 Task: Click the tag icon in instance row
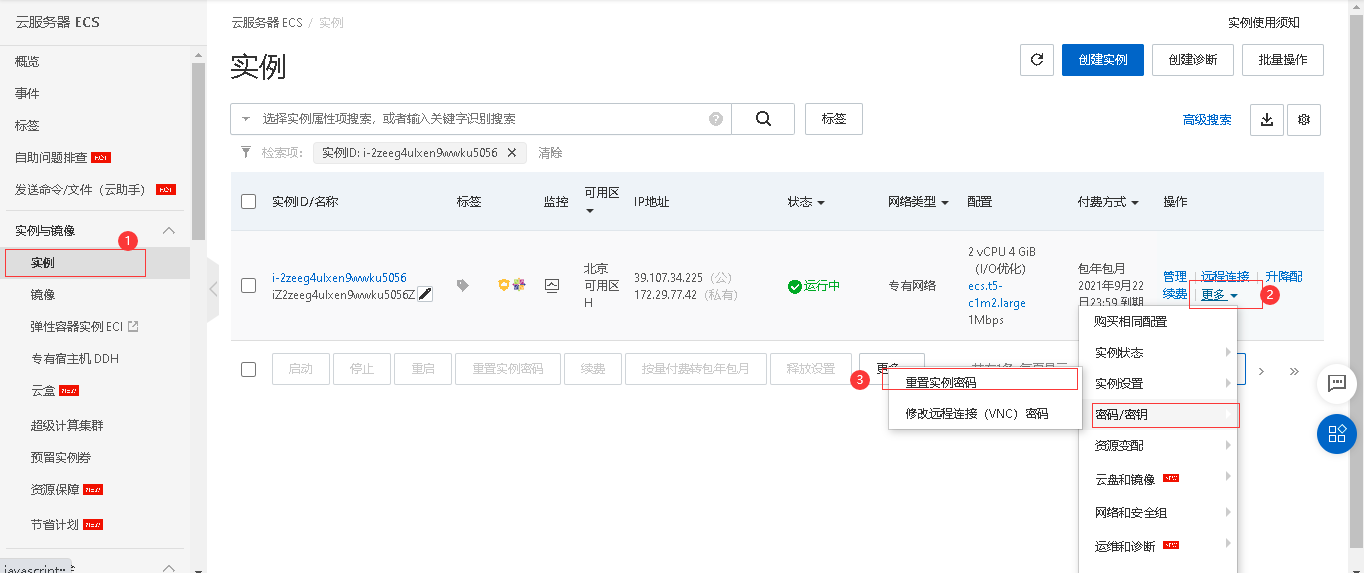pos(462,285)
